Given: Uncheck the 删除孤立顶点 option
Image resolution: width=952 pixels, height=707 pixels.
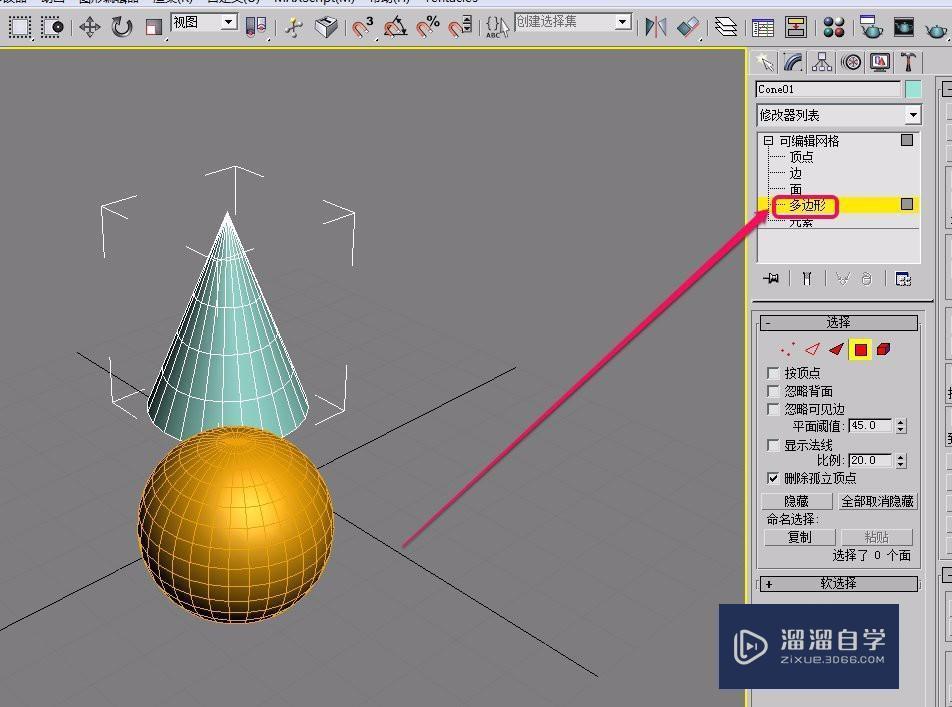Looking at the screenshot, I should click(772, 477).
